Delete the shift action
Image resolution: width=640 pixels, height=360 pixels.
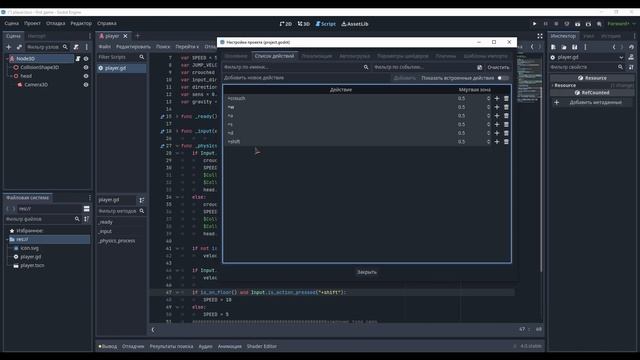pos(506,142)
